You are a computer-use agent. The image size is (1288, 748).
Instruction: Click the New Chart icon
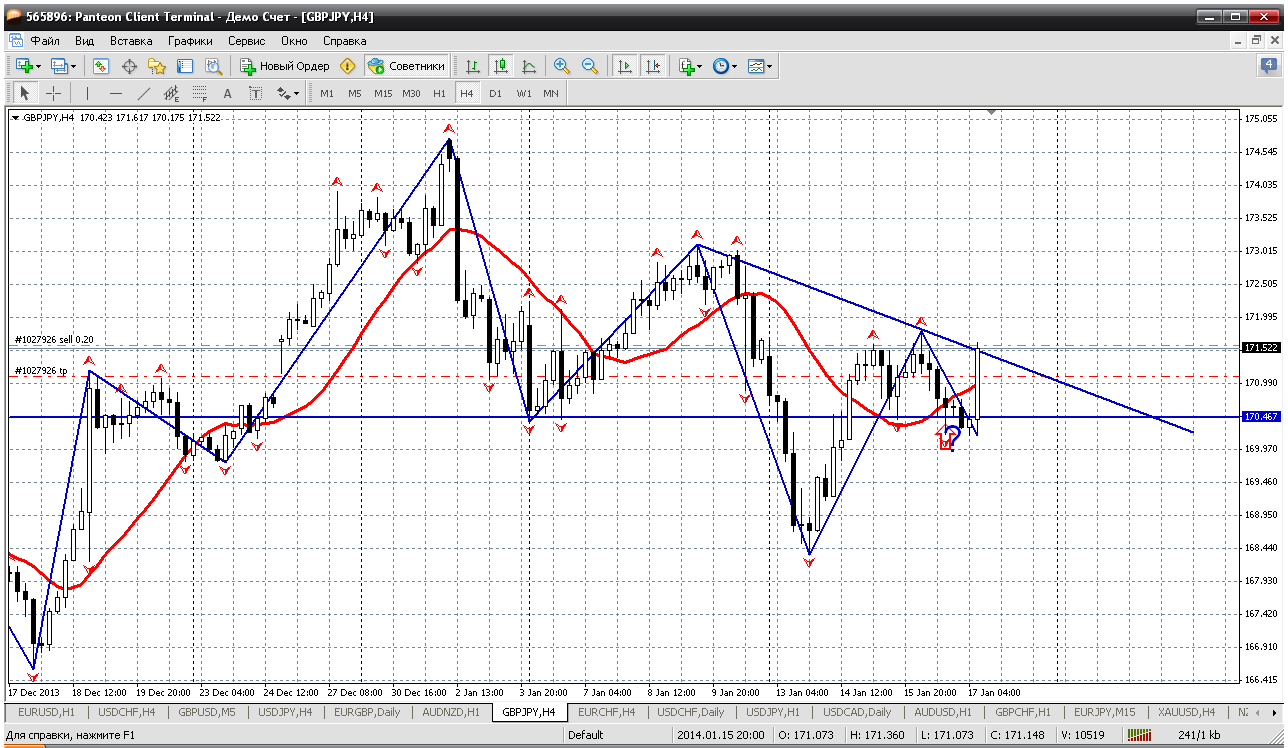(24, 66)
